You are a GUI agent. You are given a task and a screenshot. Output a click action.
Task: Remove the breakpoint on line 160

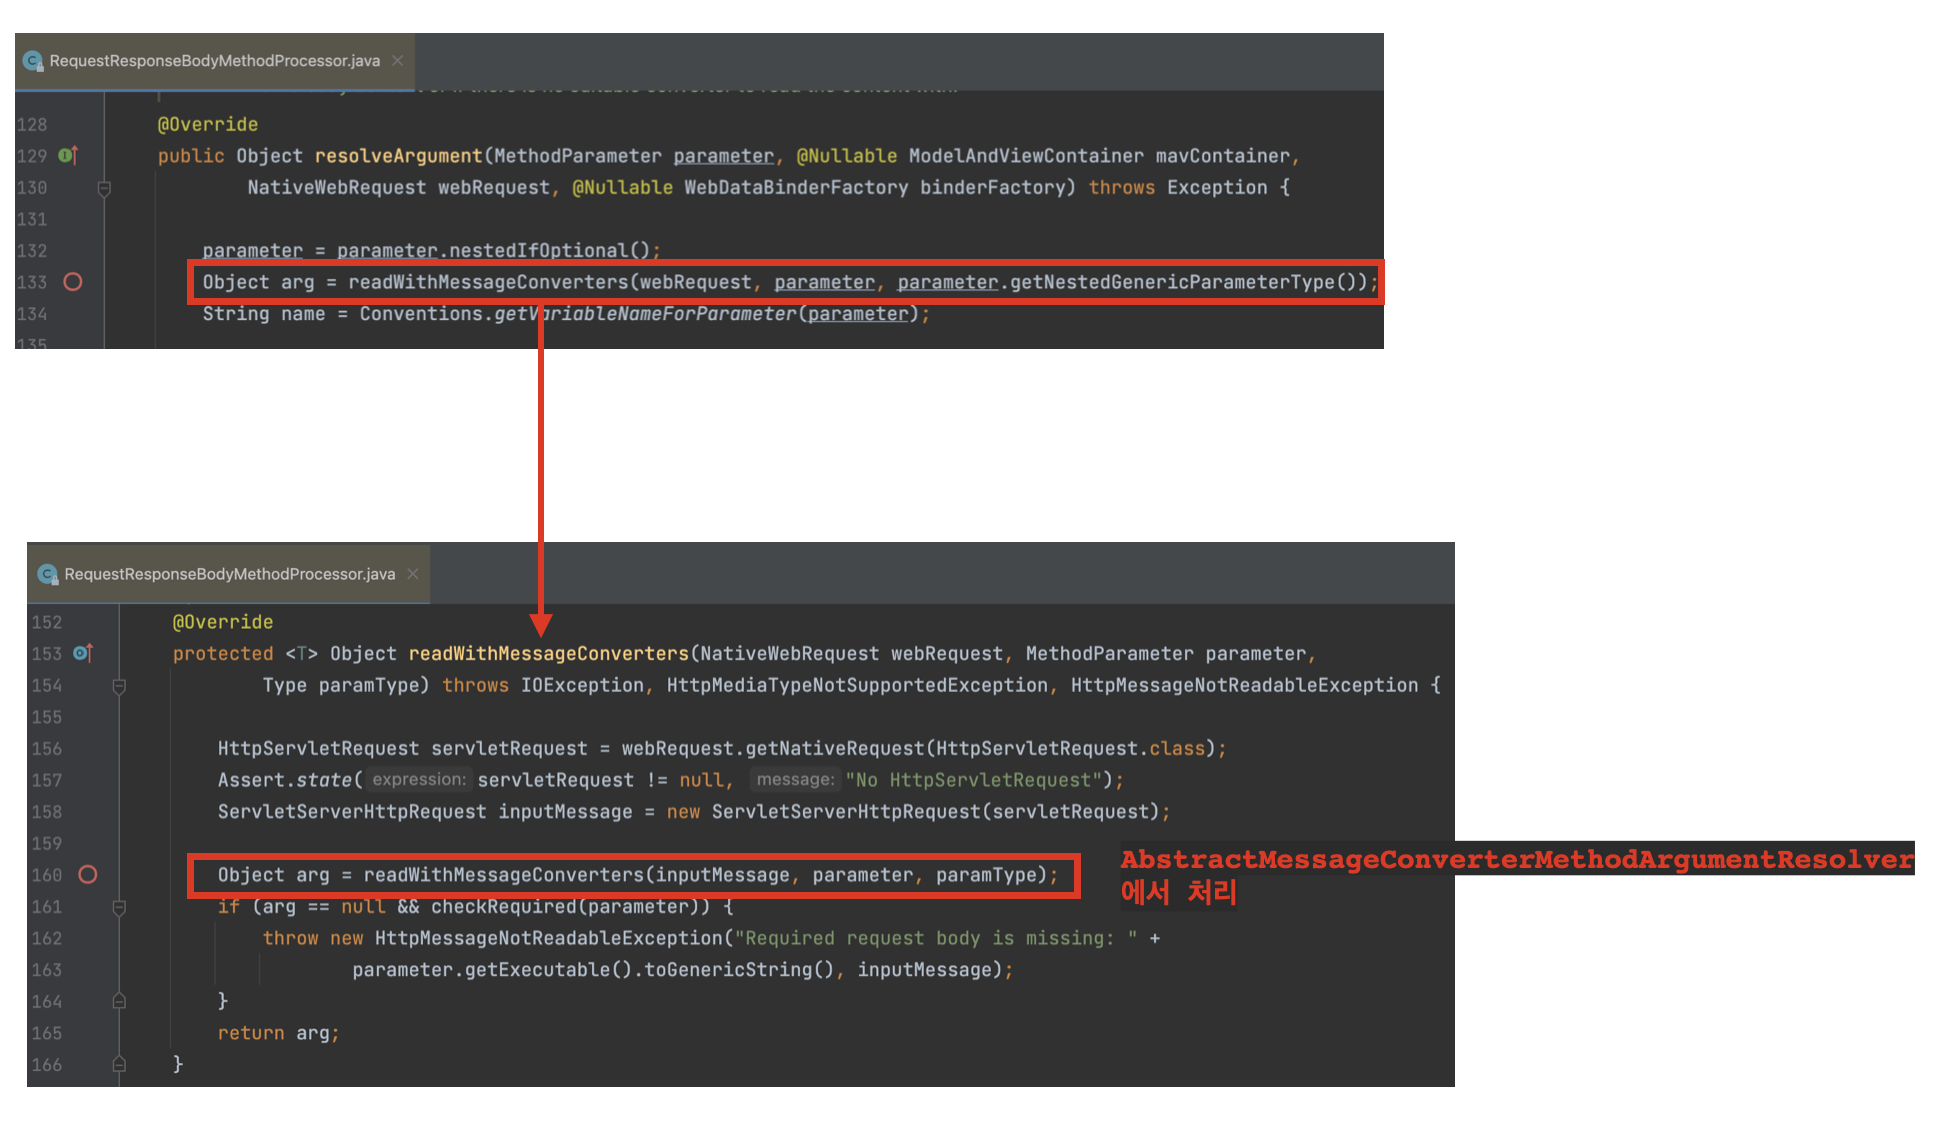(x=88, y=875)
